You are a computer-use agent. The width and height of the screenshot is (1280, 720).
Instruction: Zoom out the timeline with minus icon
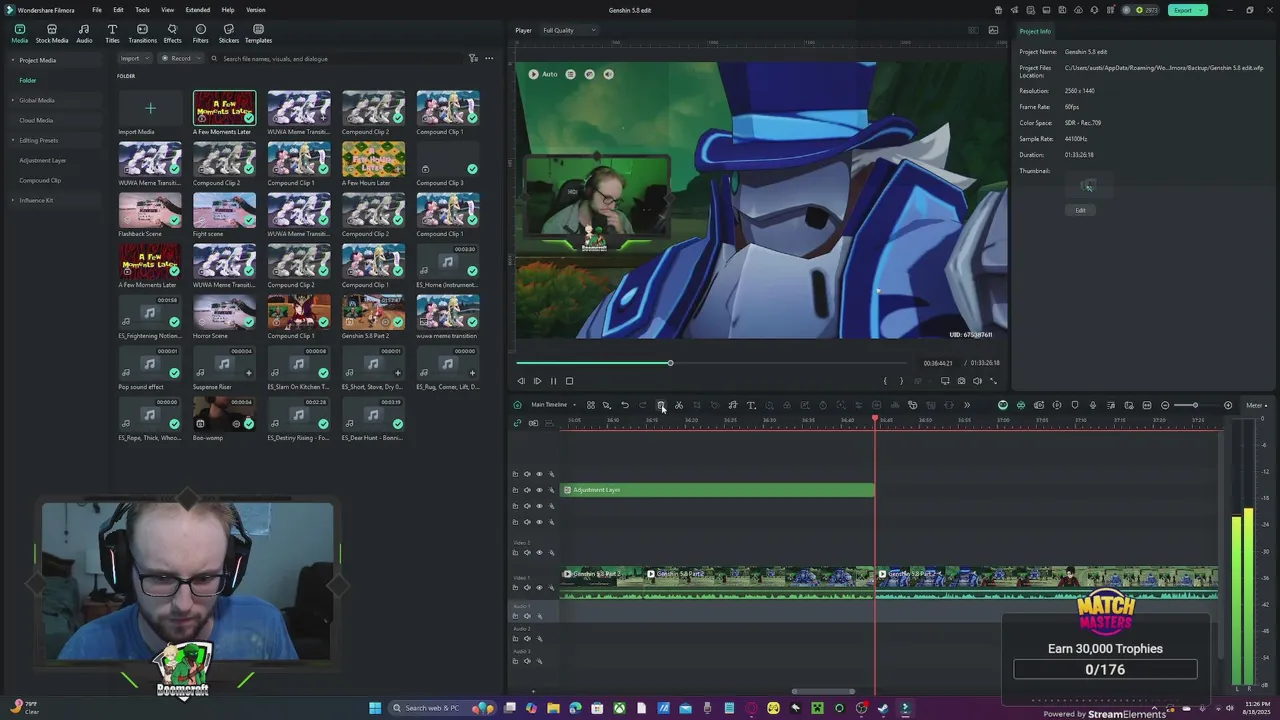pyautogui.click(x=1165, y=405)
